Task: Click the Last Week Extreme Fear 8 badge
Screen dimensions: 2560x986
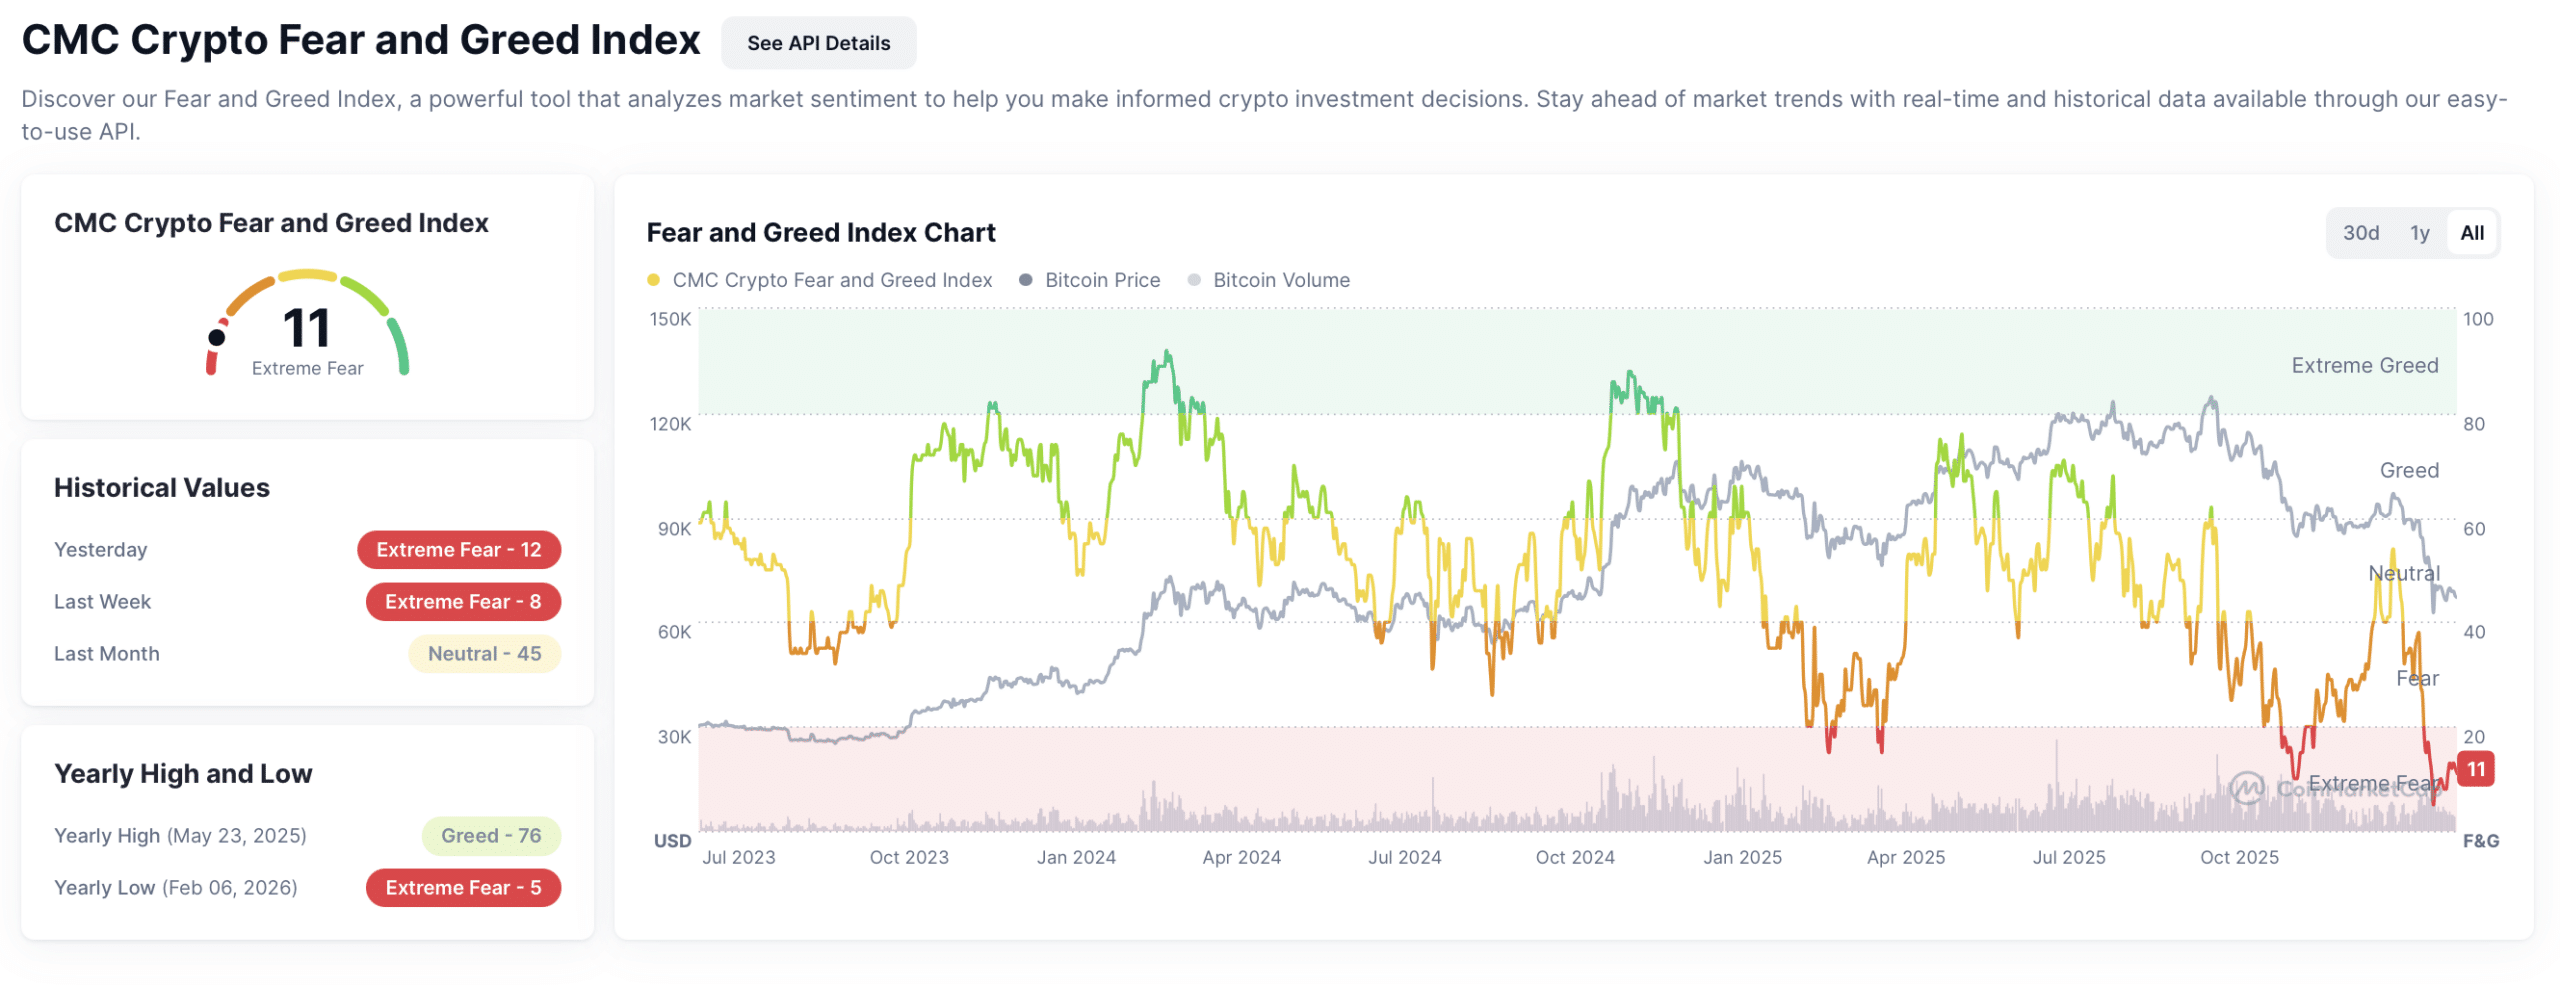Action: tap(462, 602)
